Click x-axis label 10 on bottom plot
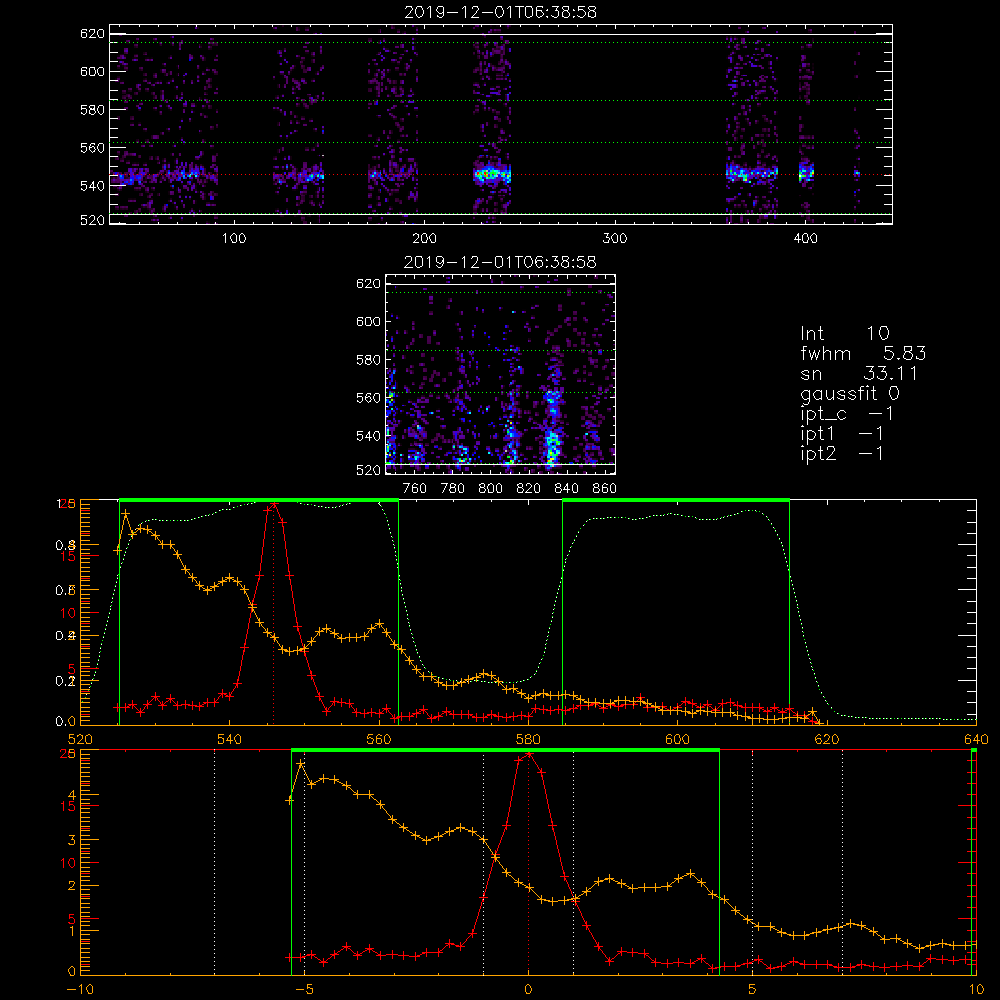 click(976, 990)
